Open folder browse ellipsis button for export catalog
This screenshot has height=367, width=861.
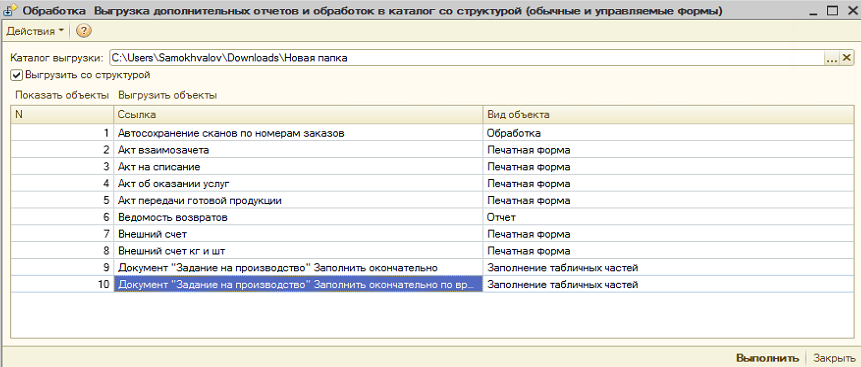(832, 58)
